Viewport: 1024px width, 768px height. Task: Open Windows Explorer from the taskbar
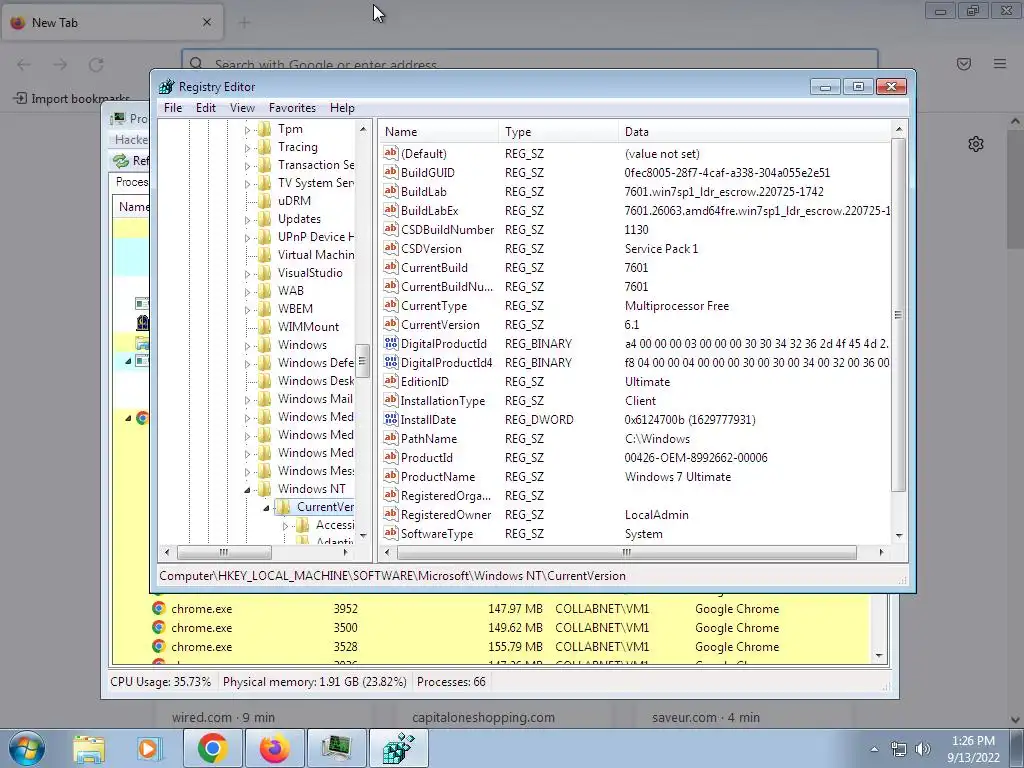pyautogui.click(x=89, y=748)
